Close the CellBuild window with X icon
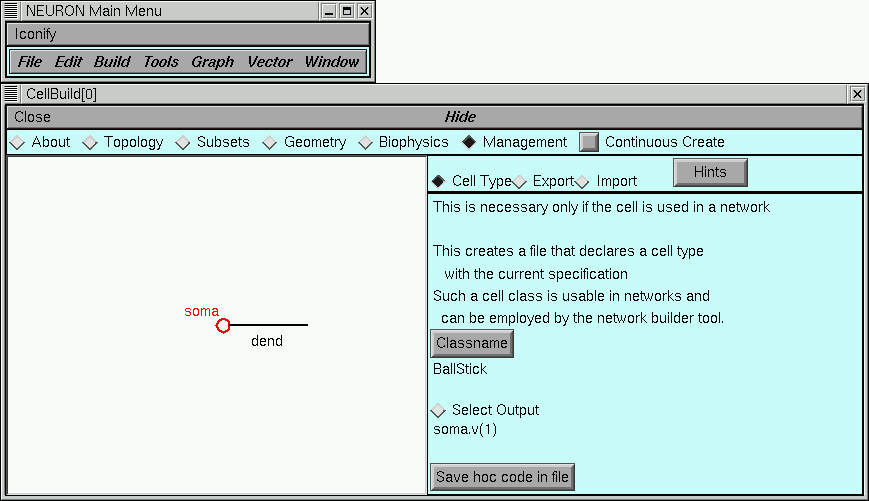This screenshot has height=501, width=869. pos(857,94)
